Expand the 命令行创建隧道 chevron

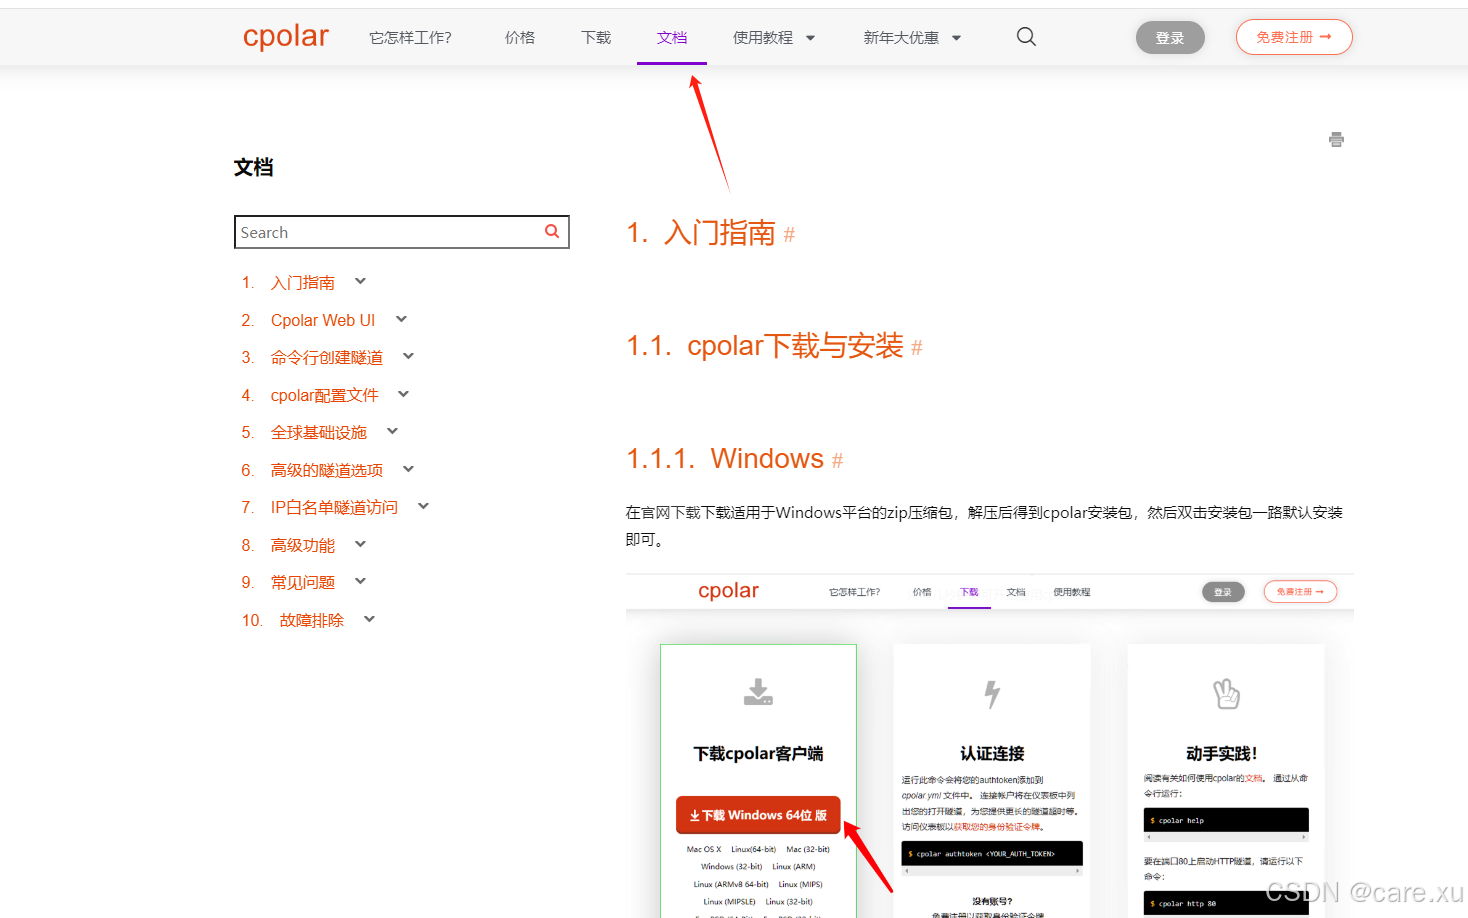click(408, 356)
